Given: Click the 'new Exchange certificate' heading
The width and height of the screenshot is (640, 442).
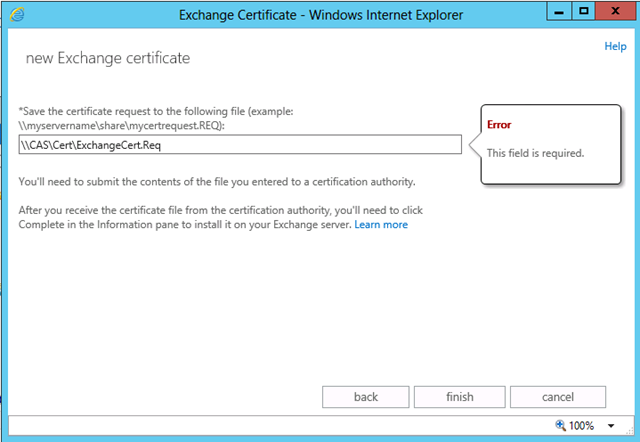Looking at the screenshot, I should pos(108,58).
